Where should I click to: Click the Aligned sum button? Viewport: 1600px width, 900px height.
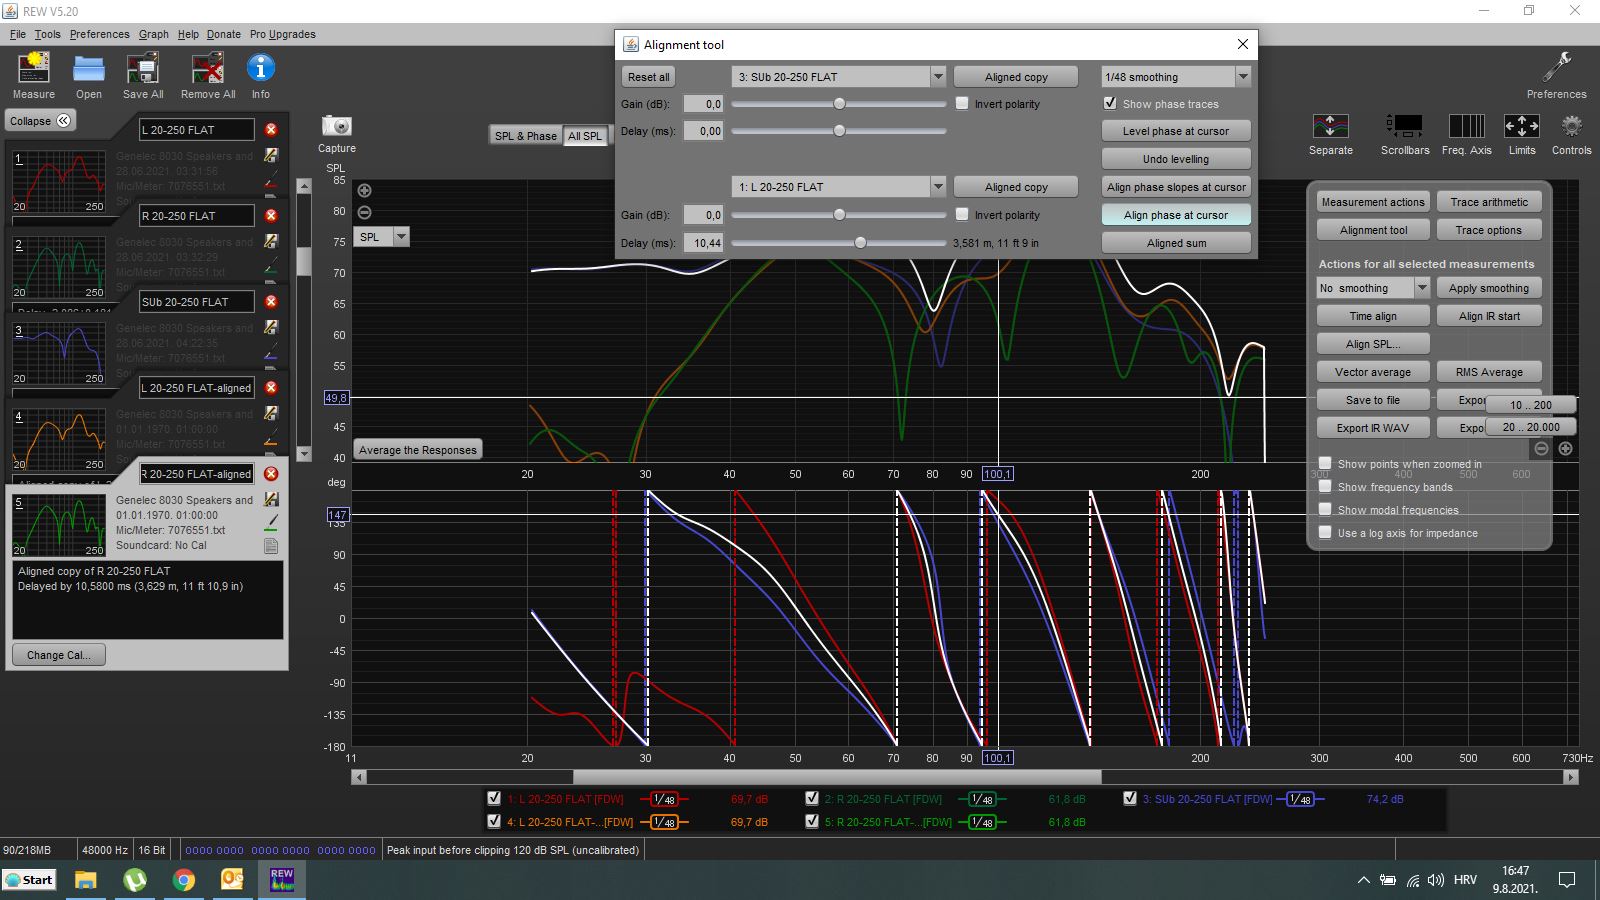coord(1176,243)
